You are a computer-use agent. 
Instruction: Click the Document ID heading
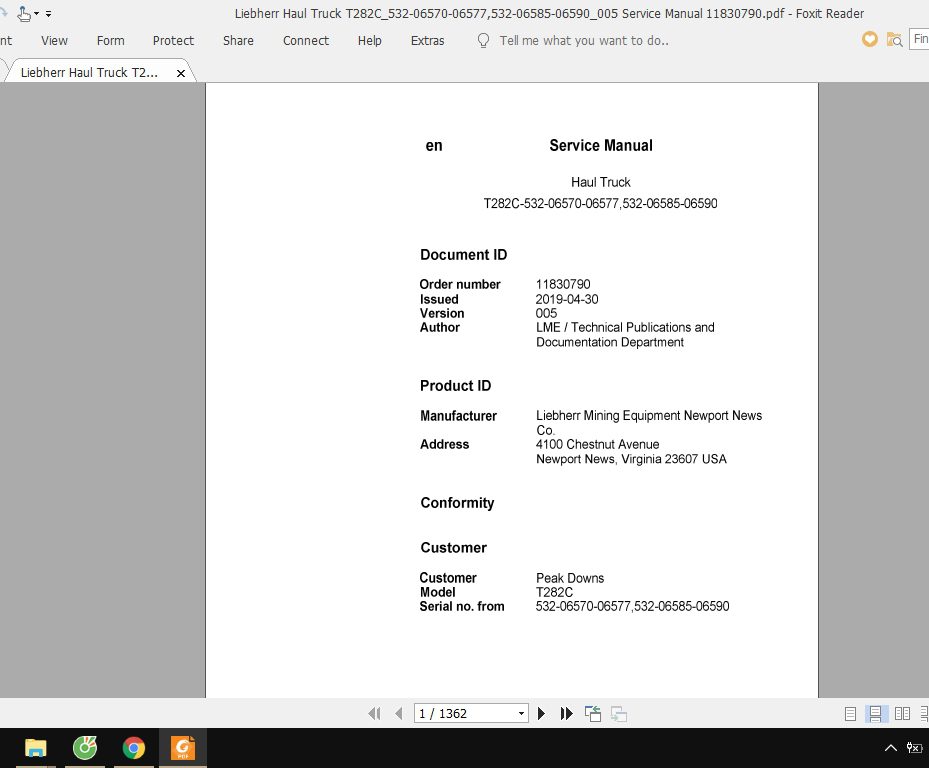click(x=463, y=255)
